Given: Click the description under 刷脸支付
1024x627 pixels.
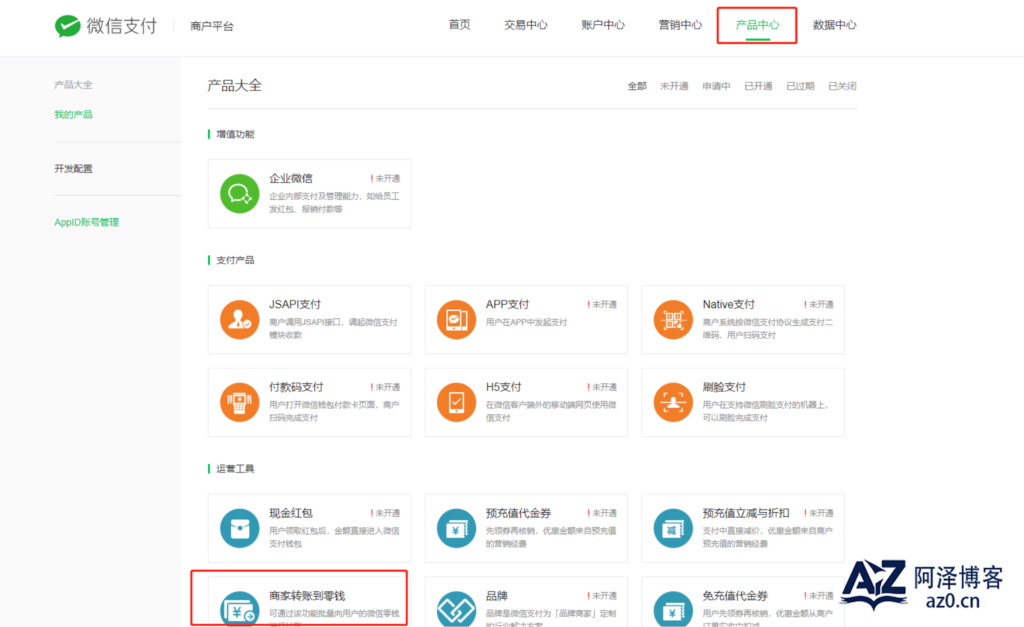Looking at the screenshot, I should [766, 411].
